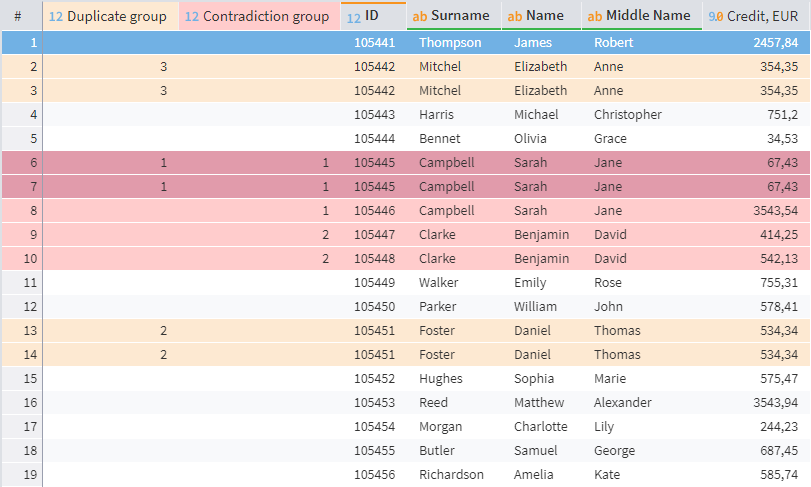Select the Richardson surname cell
The height and width of the screenshot is (487, 811).
[451, 474]
